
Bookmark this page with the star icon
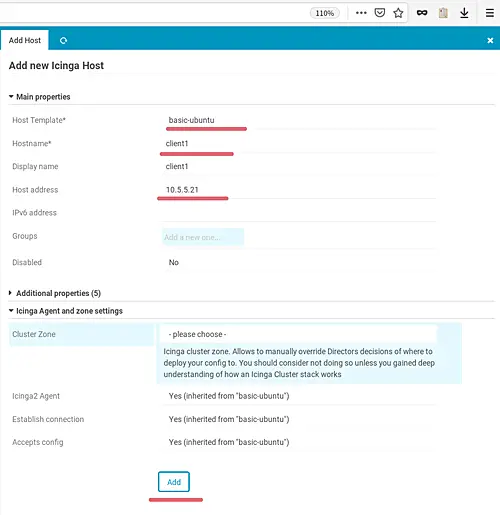(x=398, y=13)
